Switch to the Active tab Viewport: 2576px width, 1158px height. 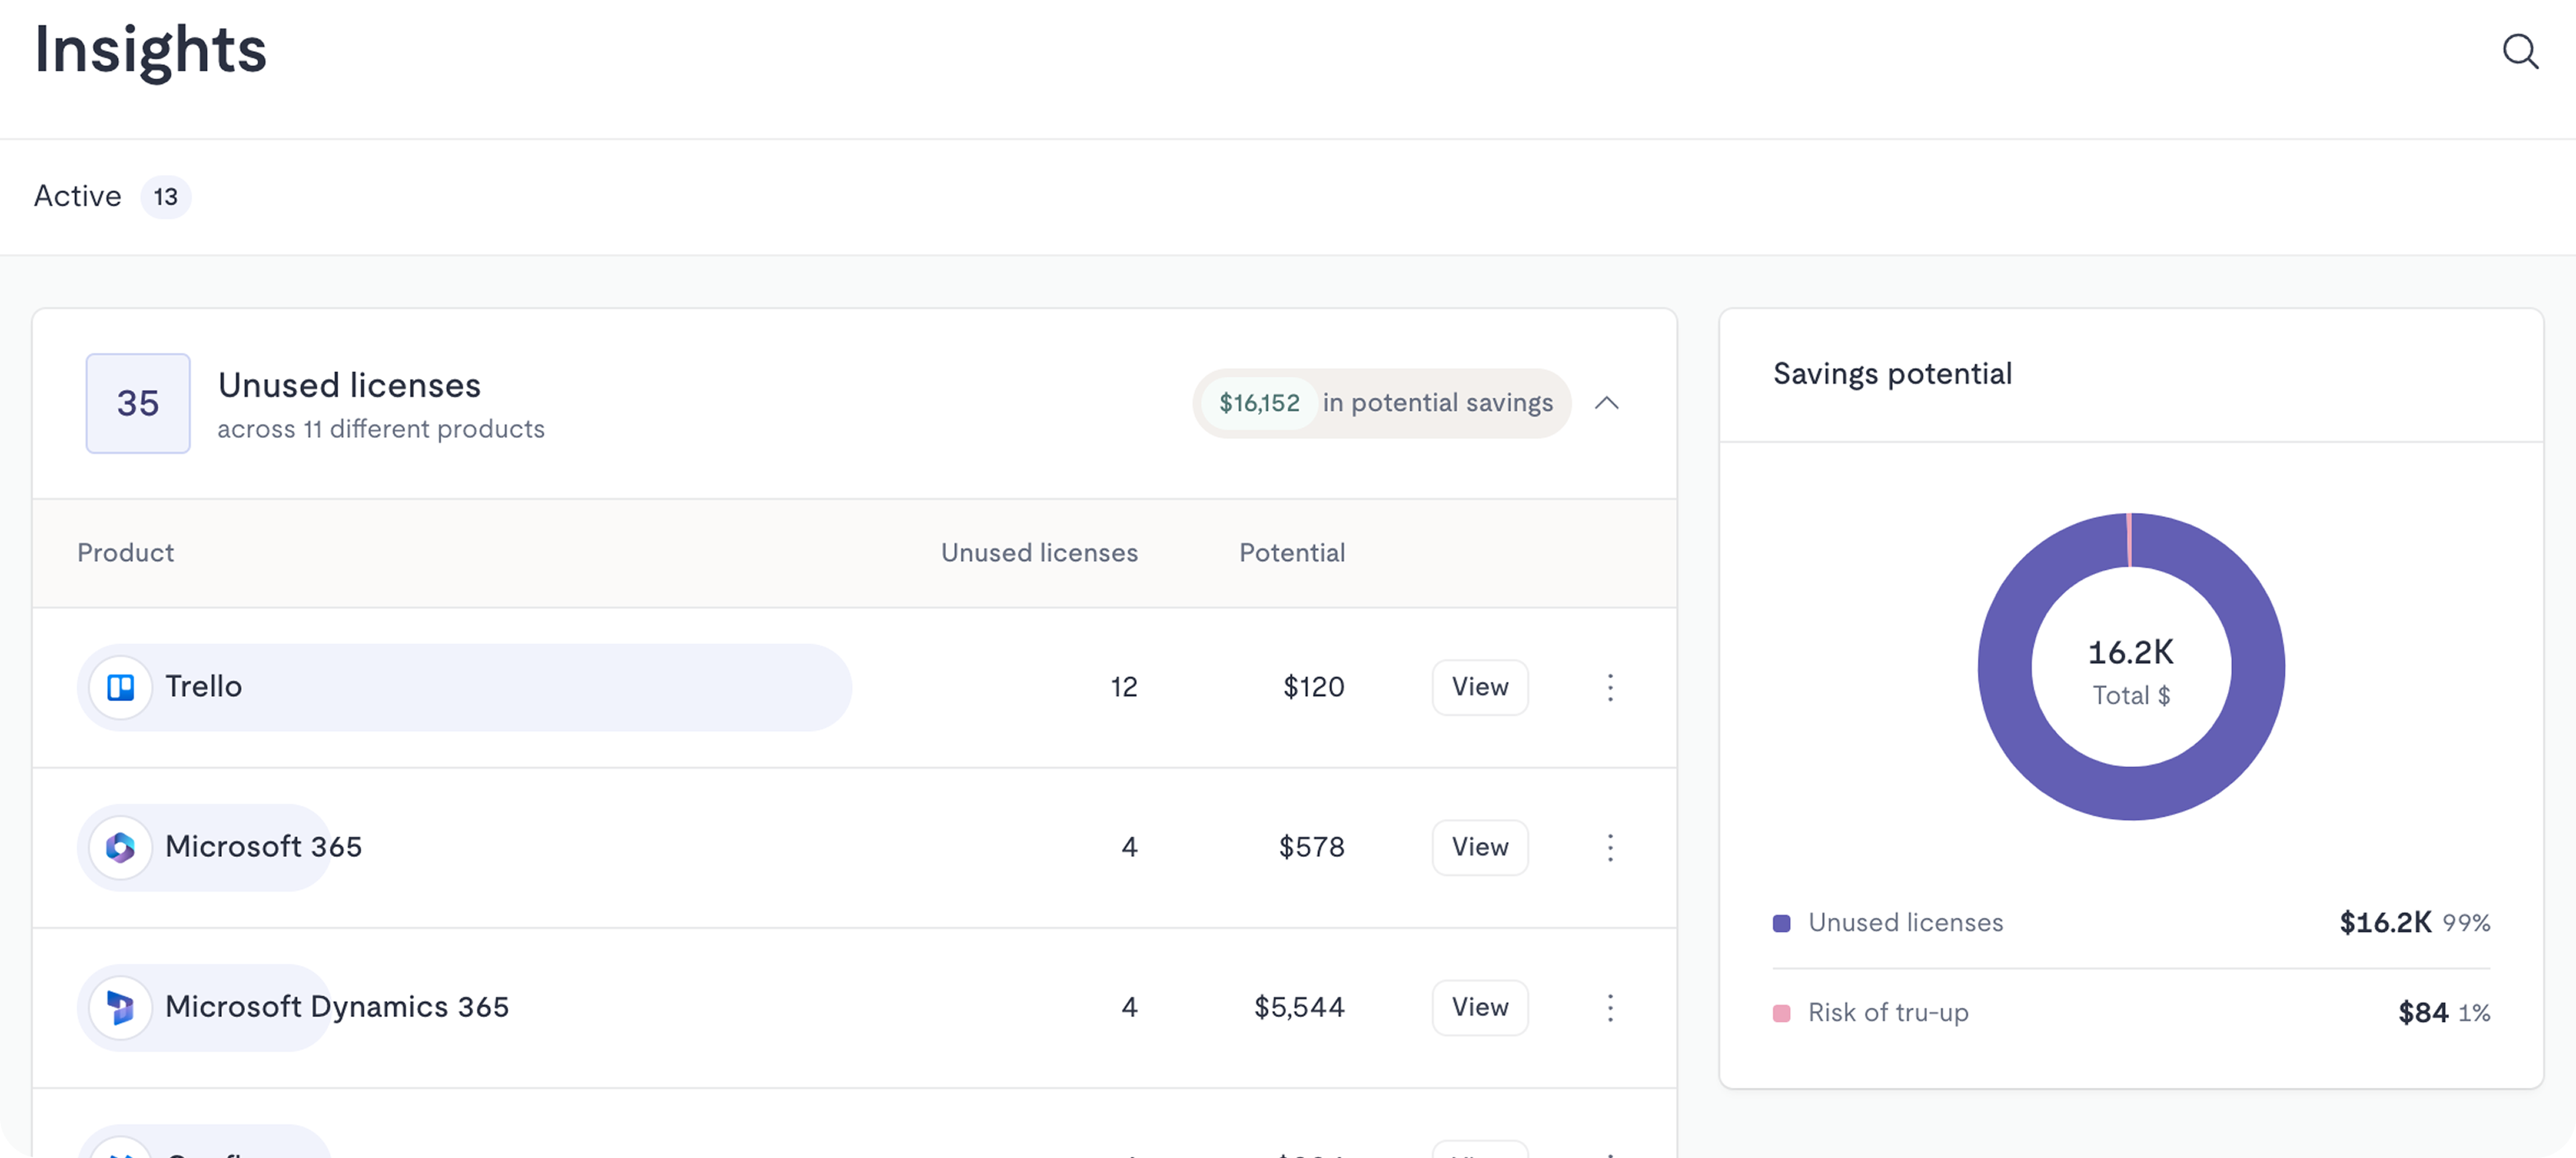(x=78, y=196)
